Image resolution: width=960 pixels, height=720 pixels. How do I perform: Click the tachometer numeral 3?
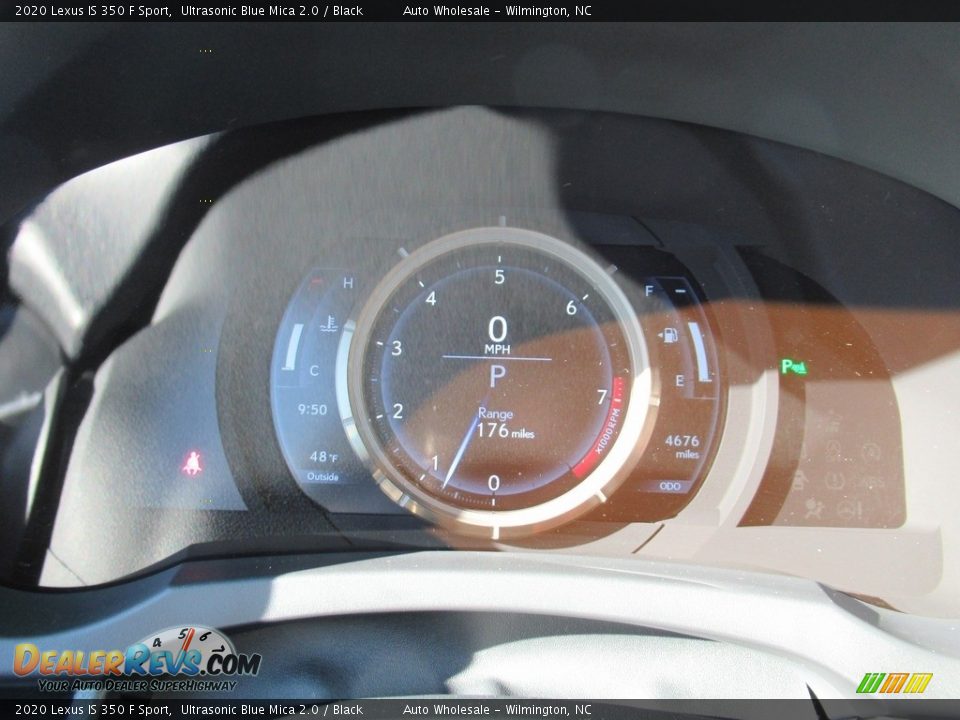coord(397,348)
